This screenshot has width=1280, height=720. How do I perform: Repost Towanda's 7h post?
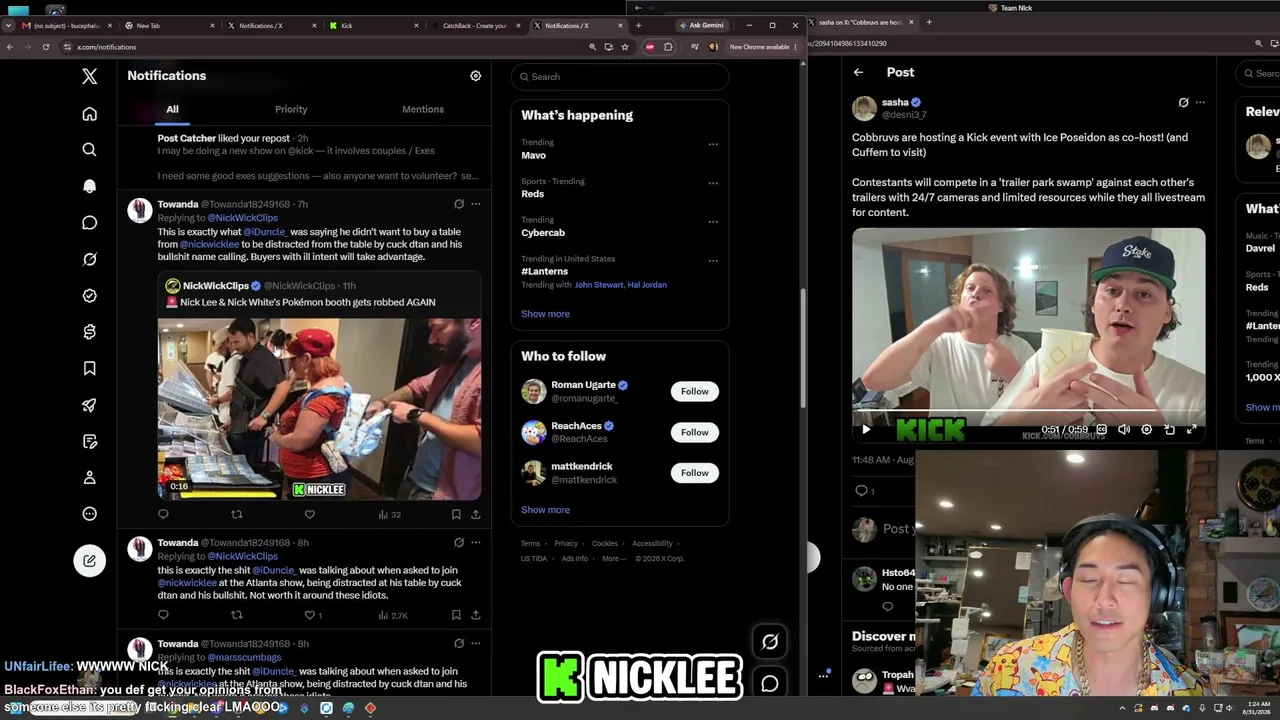pyautogui.click(x=237, y=514)
